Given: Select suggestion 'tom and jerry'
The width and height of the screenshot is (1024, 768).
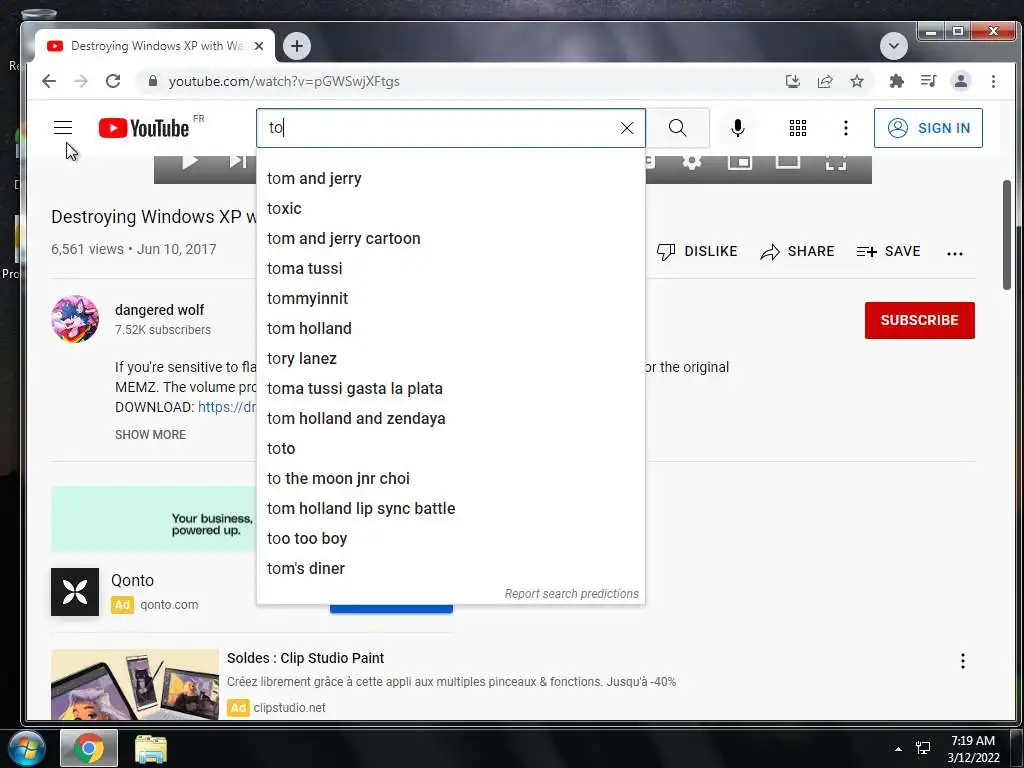Looking at the screenshot, I should coord(451,178).
